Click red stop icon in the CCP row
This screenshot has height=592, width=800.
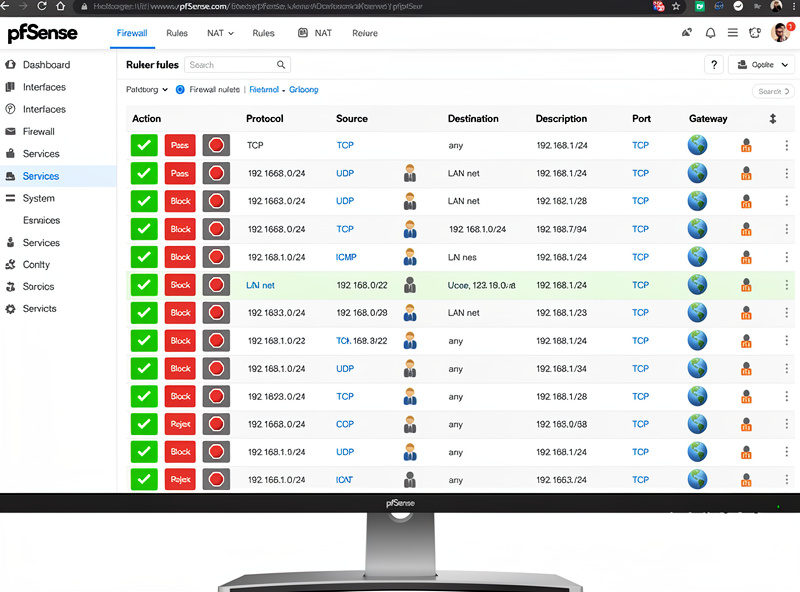[x=216, y=424]
